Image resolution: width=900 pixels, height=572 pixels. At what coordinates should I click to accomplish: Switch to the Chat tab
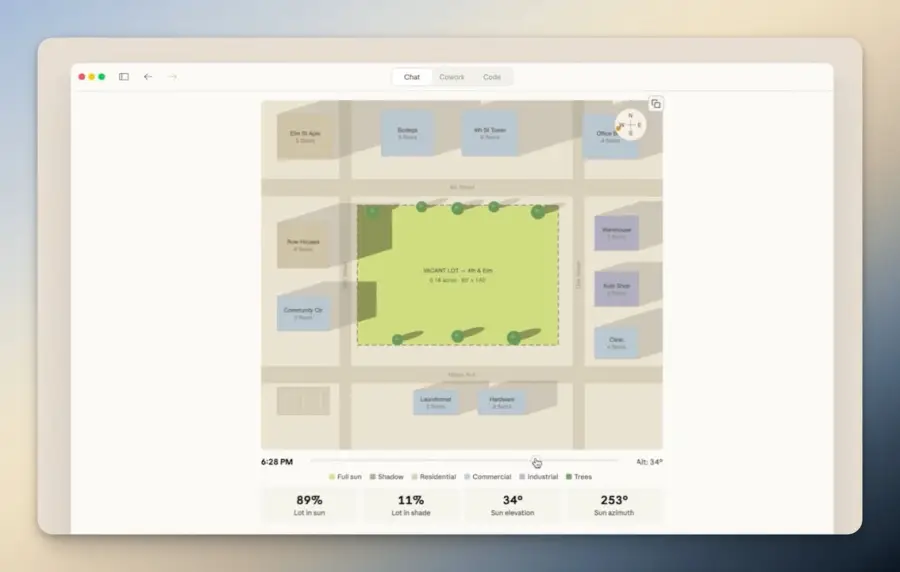coord(412,77)
